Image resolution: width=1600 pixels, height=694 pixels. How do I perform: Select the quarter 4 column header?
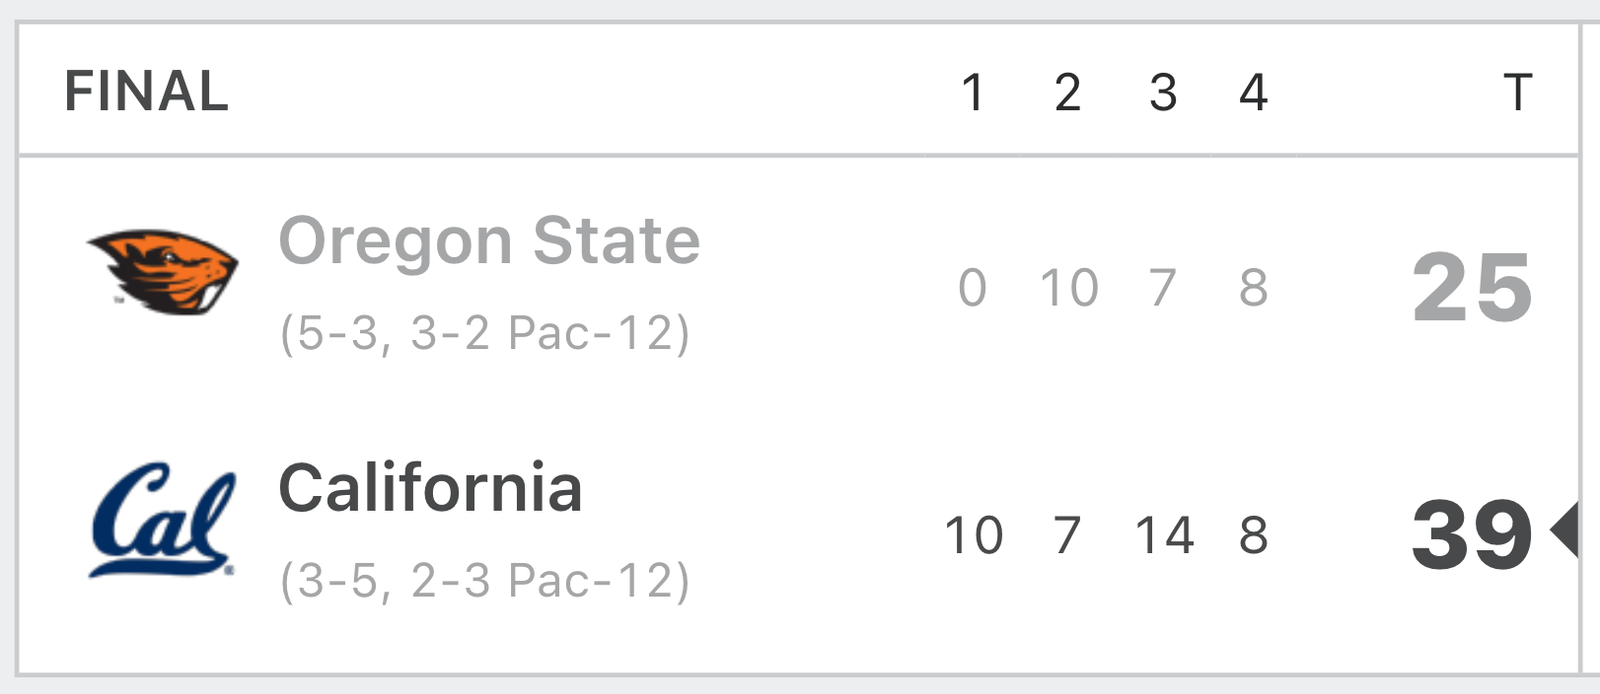click(1254, 93)
